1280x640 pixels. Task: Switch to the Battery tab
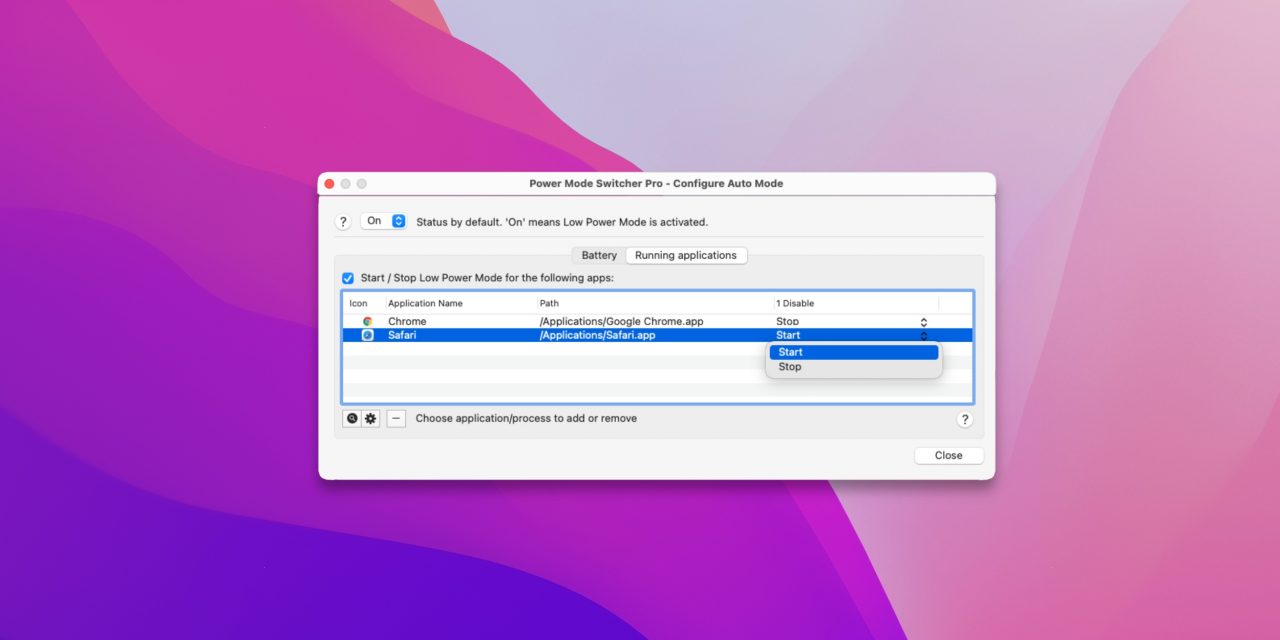(599, 256)
